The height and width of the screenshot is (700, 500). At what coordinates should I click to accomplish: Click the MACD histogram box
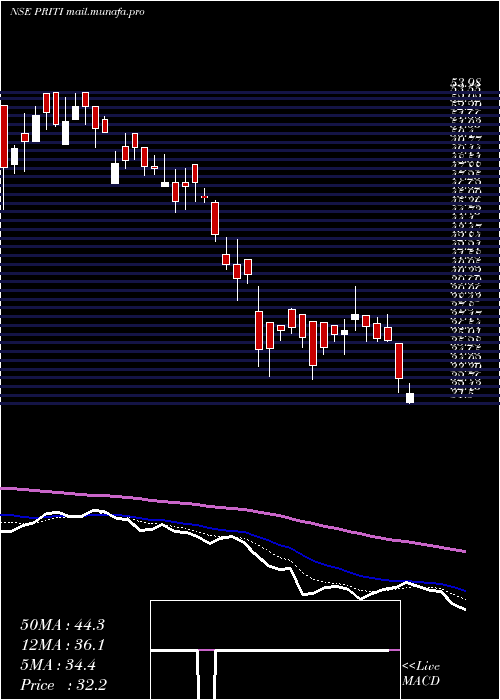(275, 650)
